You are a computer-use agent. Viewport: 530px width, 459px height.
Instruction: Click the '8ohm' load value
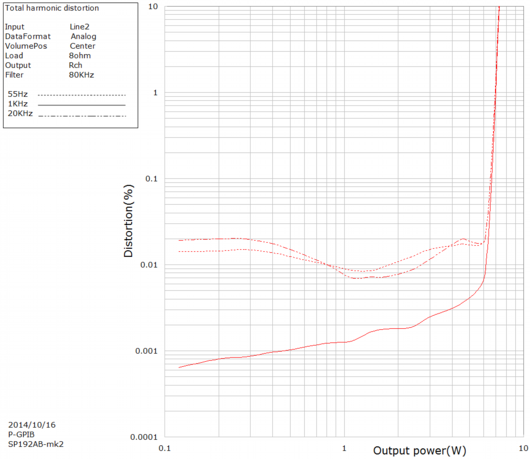click(80, 56)
